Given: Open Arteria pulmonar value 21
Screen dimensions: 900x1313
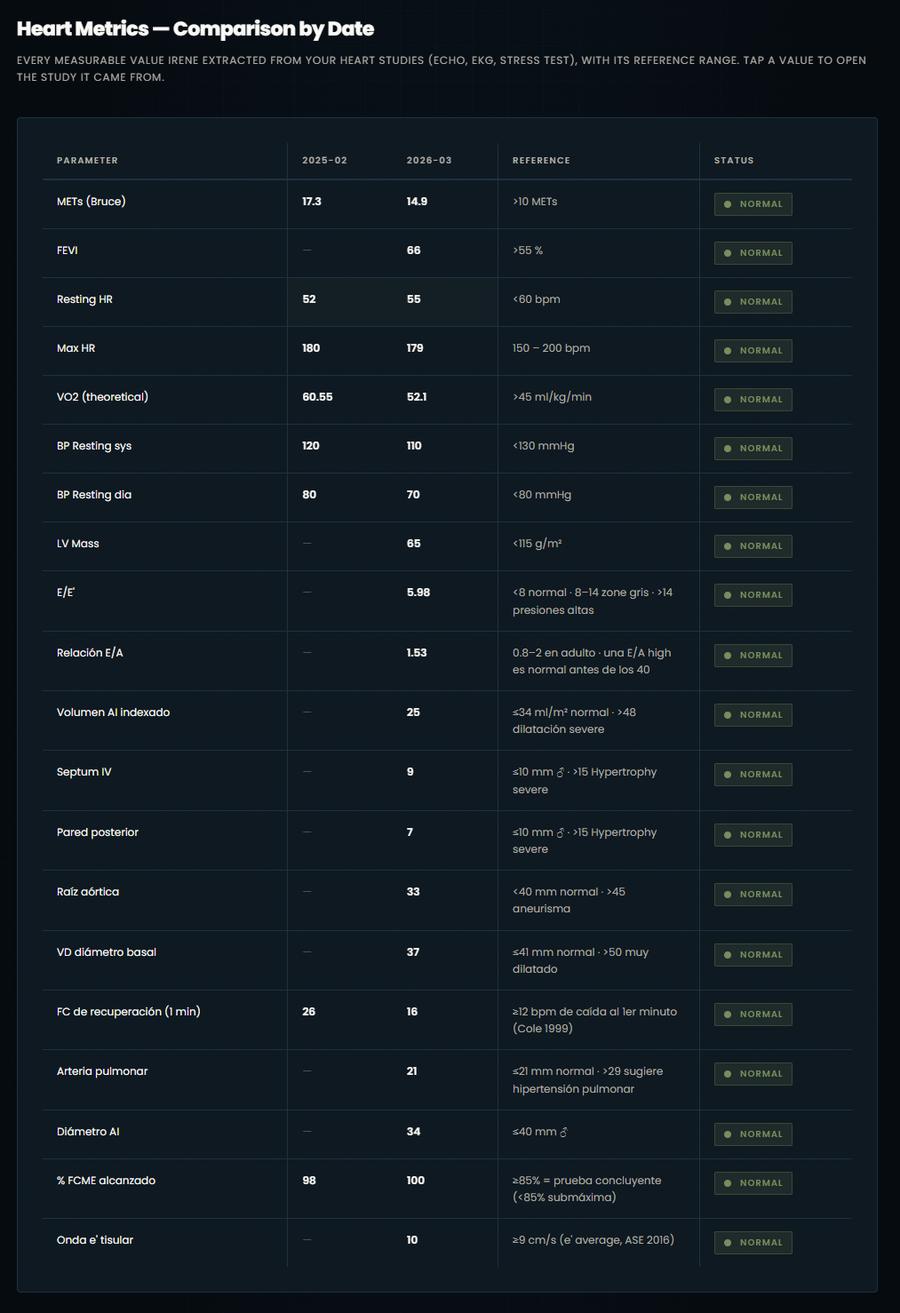Looking at the screenshot, I should click(x=412, y=1072).
